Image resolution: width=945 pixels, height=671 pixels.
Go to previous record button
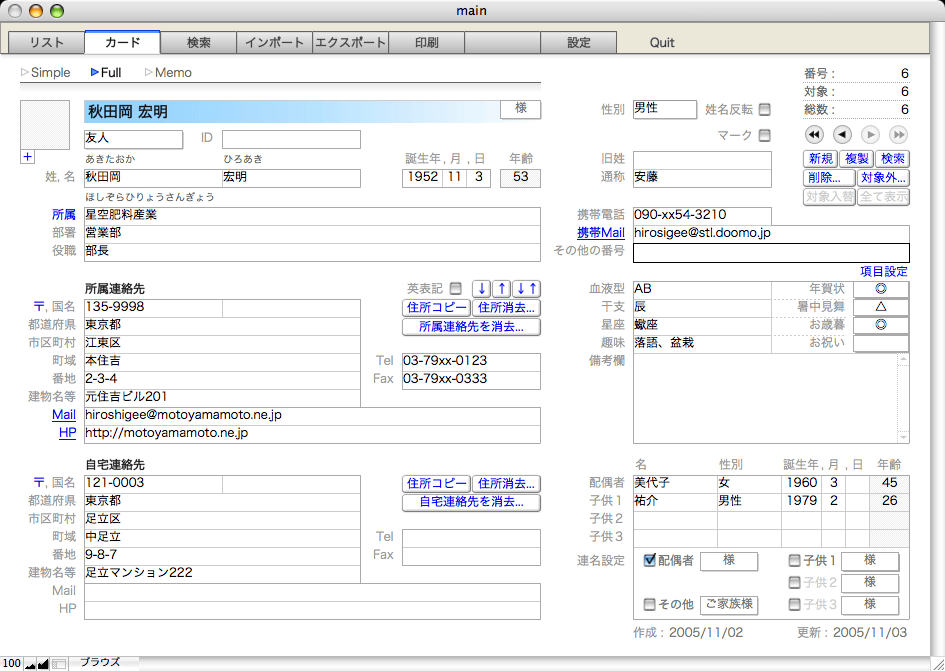(x=842, y=134)
